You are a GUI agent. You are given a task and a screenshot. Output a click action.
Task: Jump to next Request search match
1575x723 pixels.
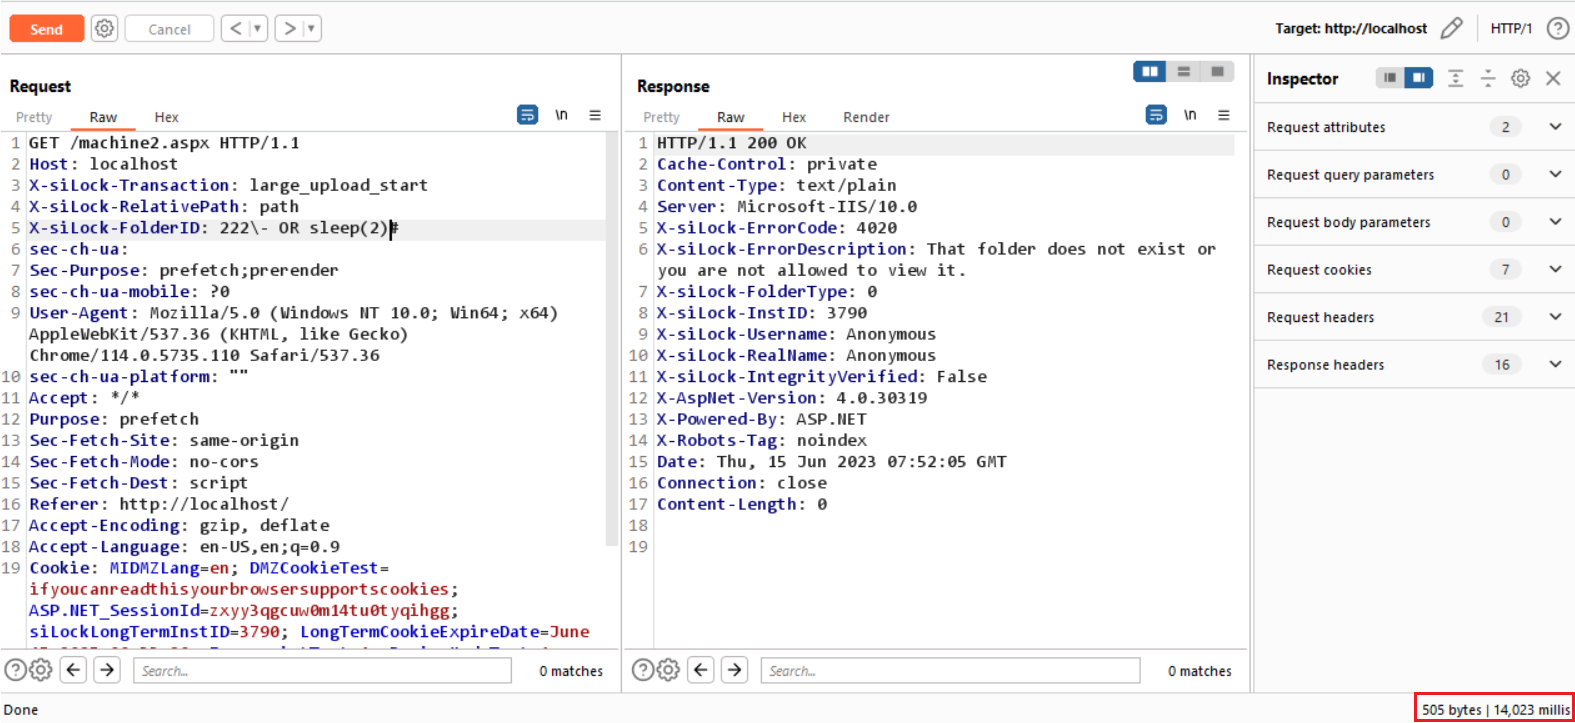click(x=107, y=670)
